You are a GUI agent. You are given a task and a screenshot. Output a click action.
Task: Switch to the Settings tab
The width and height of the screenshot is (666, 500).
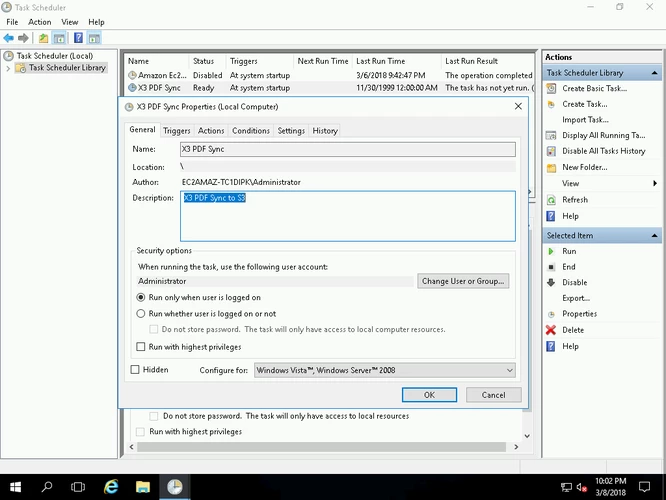point(291,131)
